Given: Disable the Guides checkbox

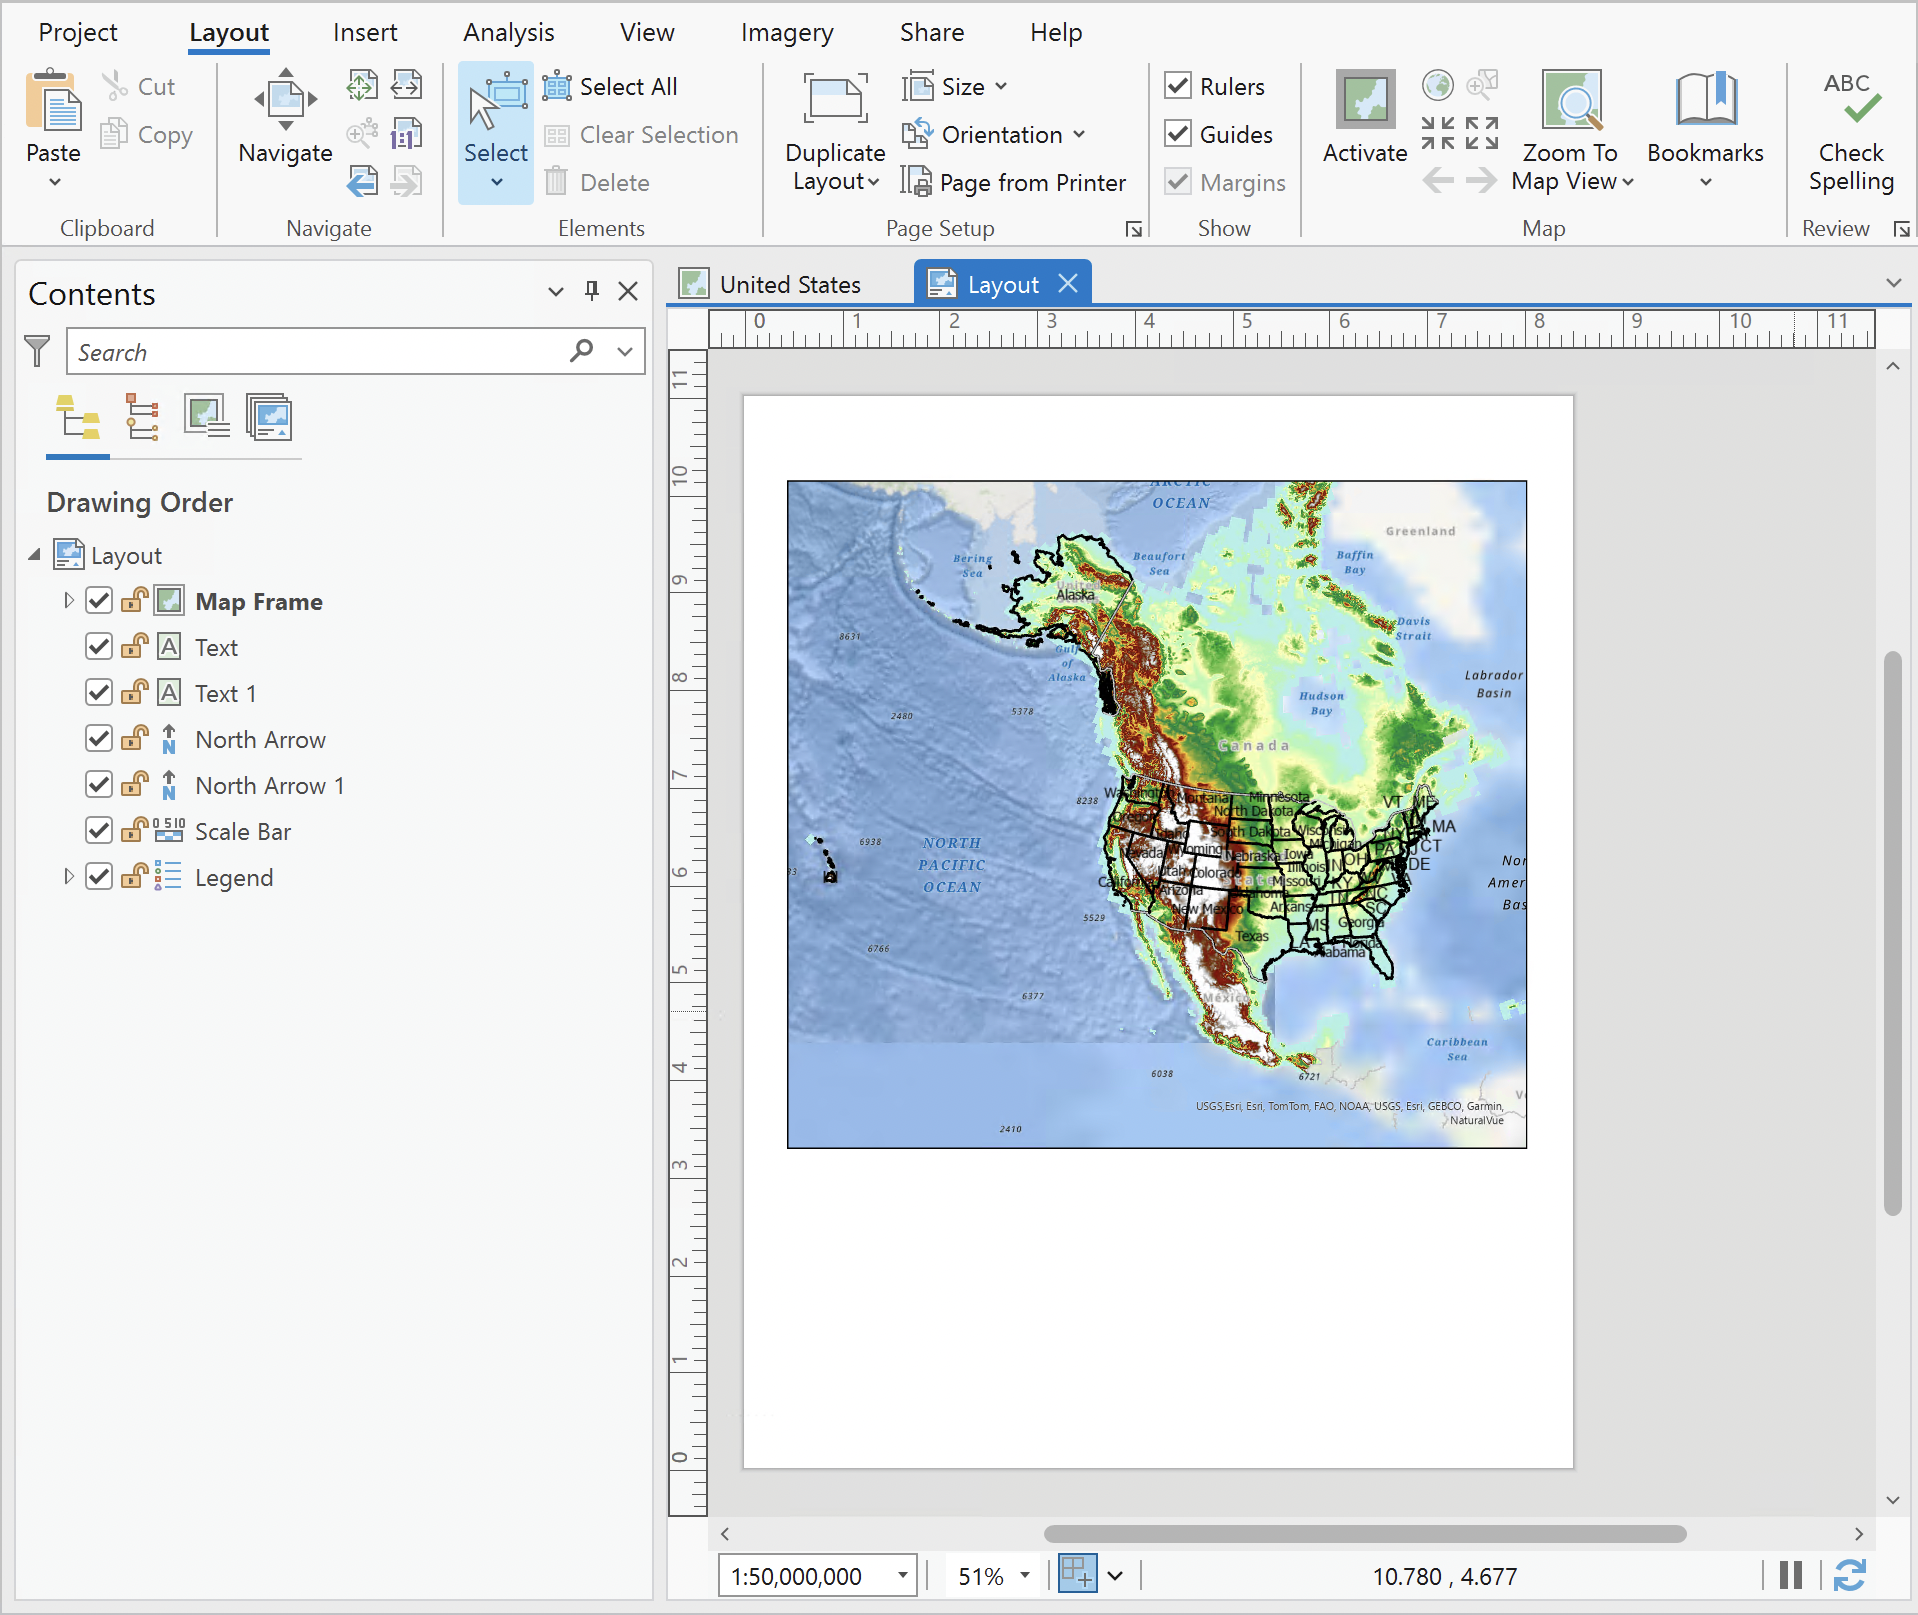Looking at the screenshot, I should [x=1178, y=134].
